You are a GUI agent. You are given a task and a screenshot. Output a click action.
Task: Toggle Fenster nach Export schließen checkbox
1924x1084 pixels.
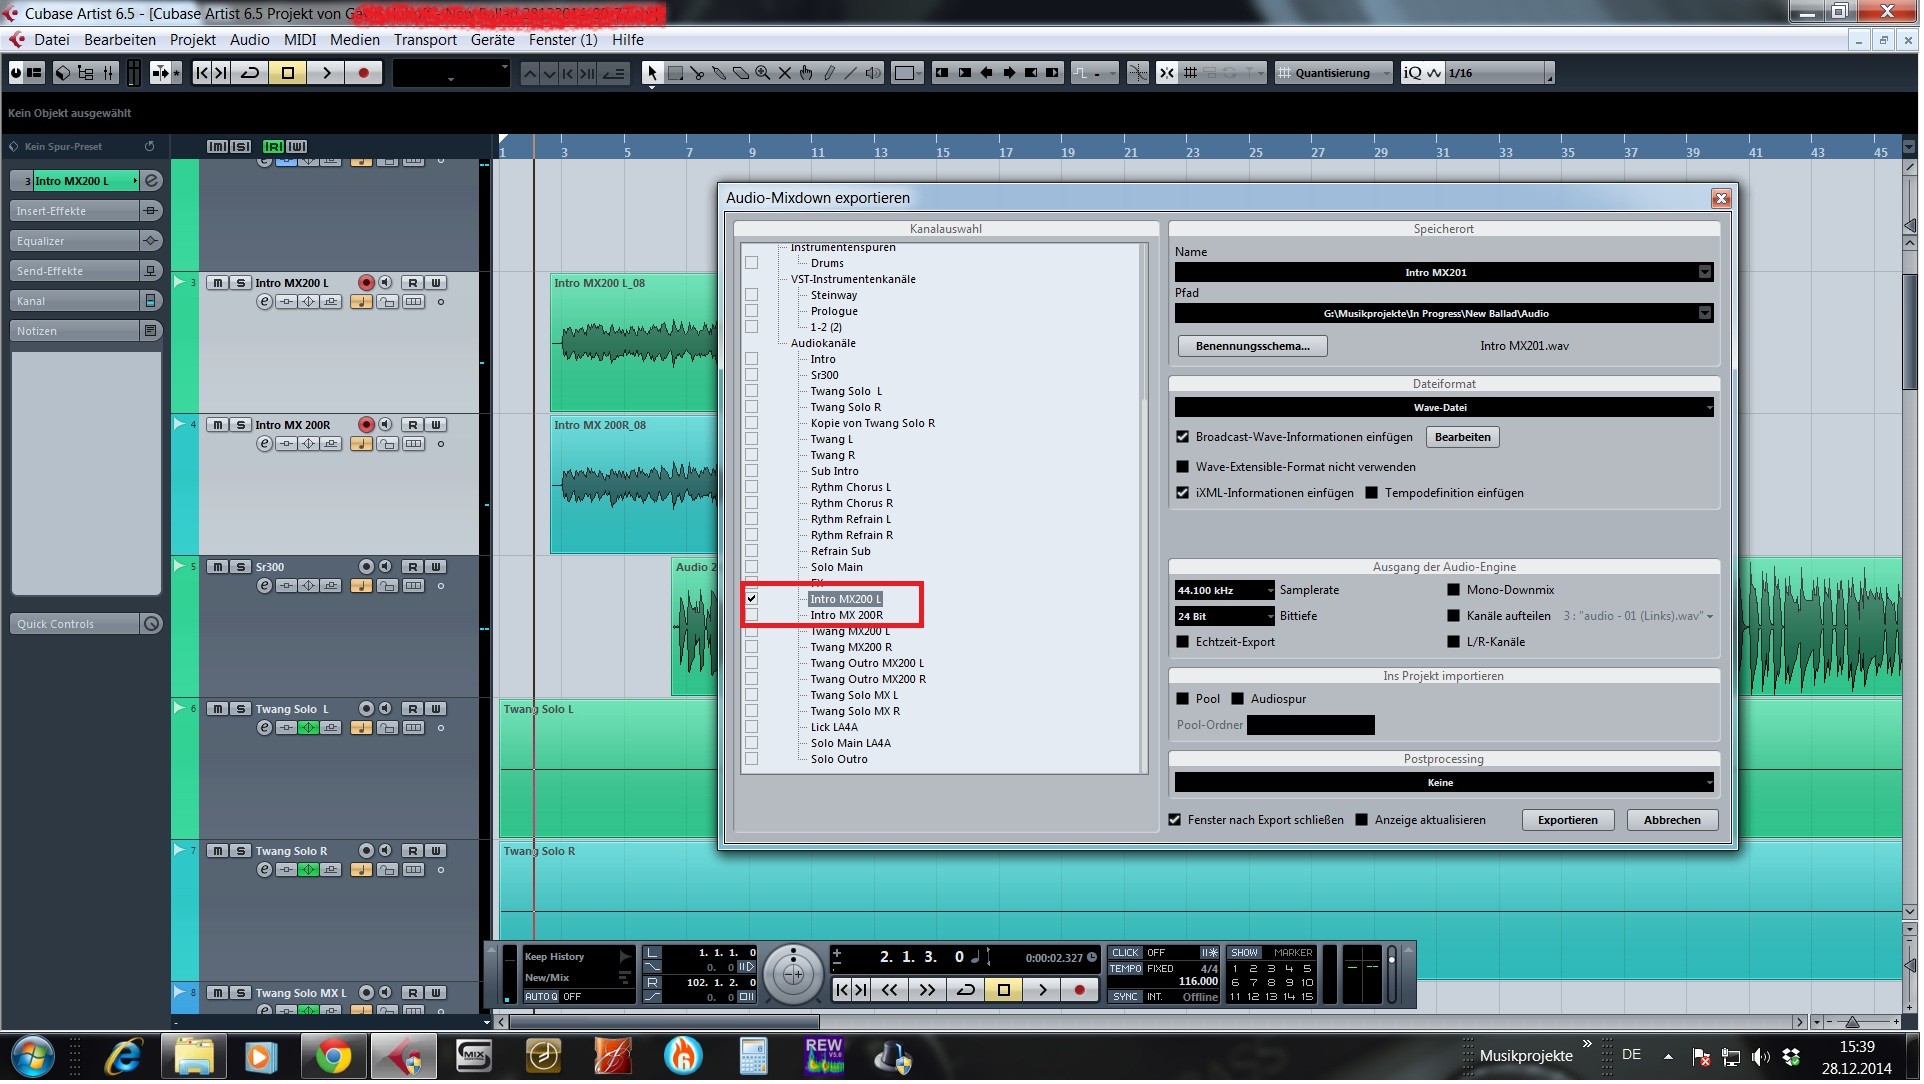(x=1177, y=821)
